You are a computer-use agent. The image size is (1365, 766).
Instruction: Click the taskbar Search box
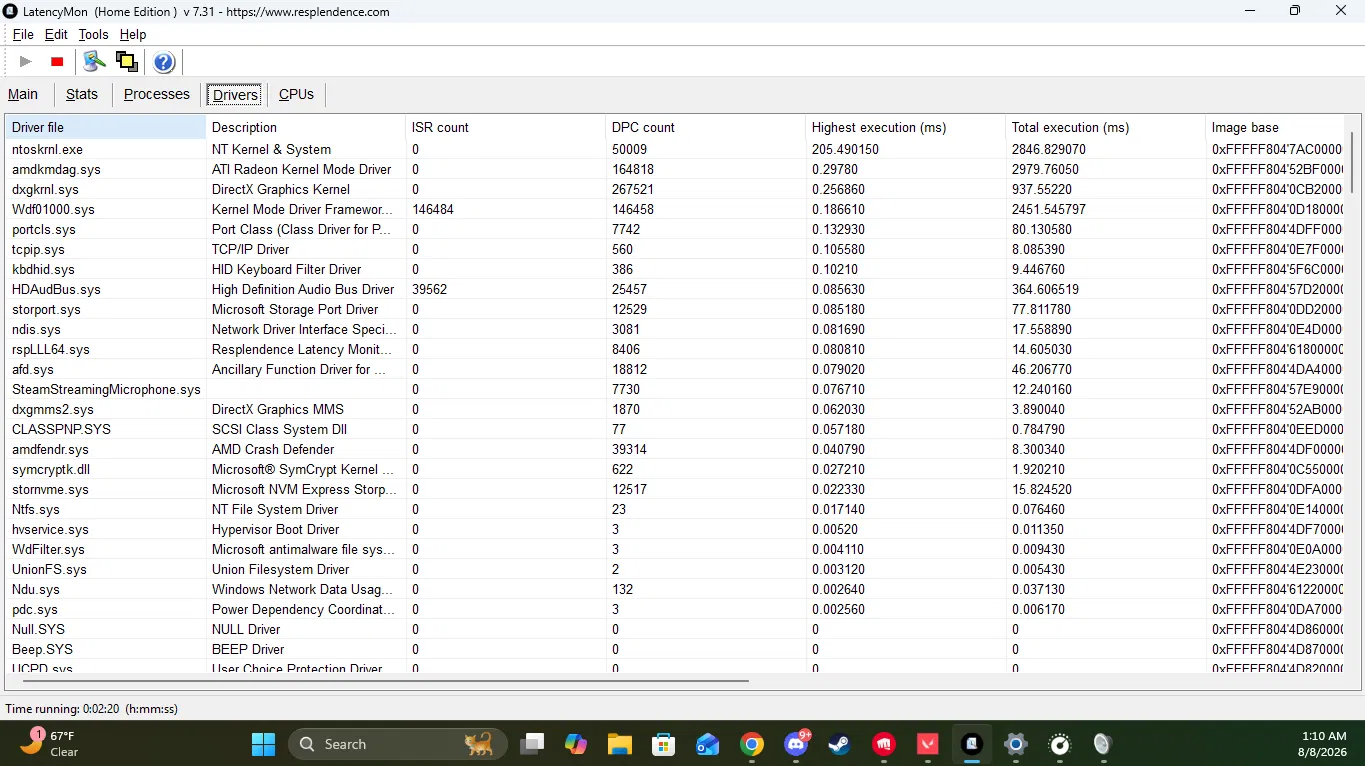[x=398, y=744]
